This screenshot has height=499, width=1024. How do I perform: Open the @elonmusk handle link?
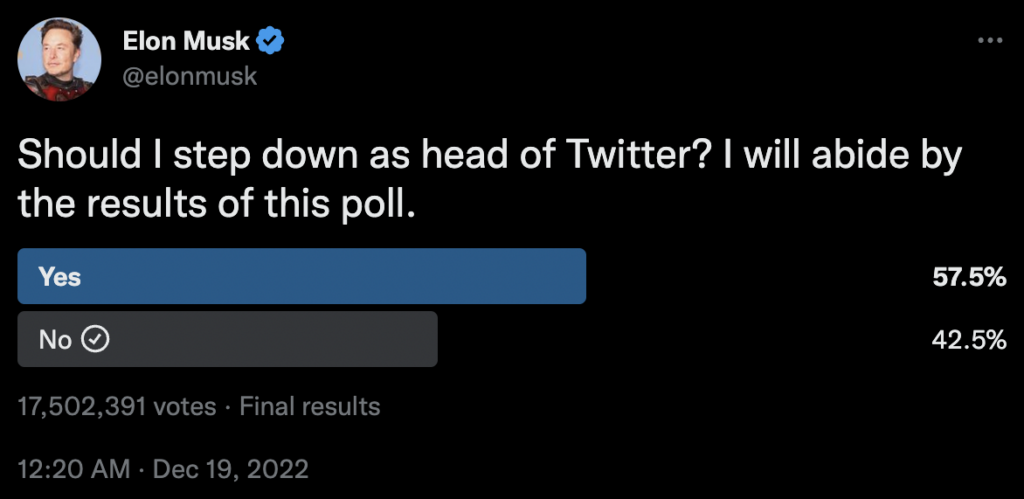[189, 75]
